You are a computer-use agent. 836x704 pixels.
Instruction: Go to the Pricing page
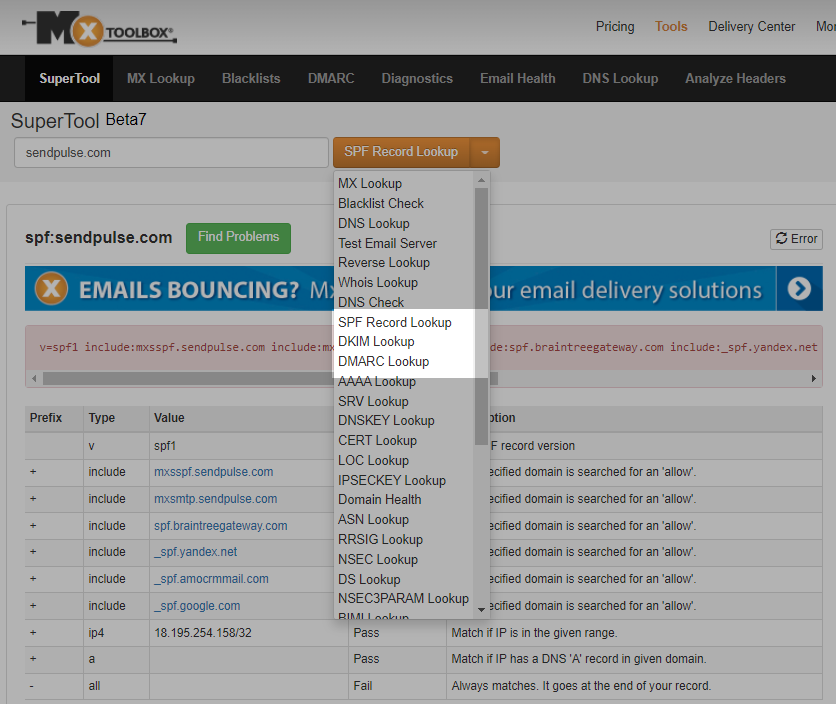click(615, 27)
